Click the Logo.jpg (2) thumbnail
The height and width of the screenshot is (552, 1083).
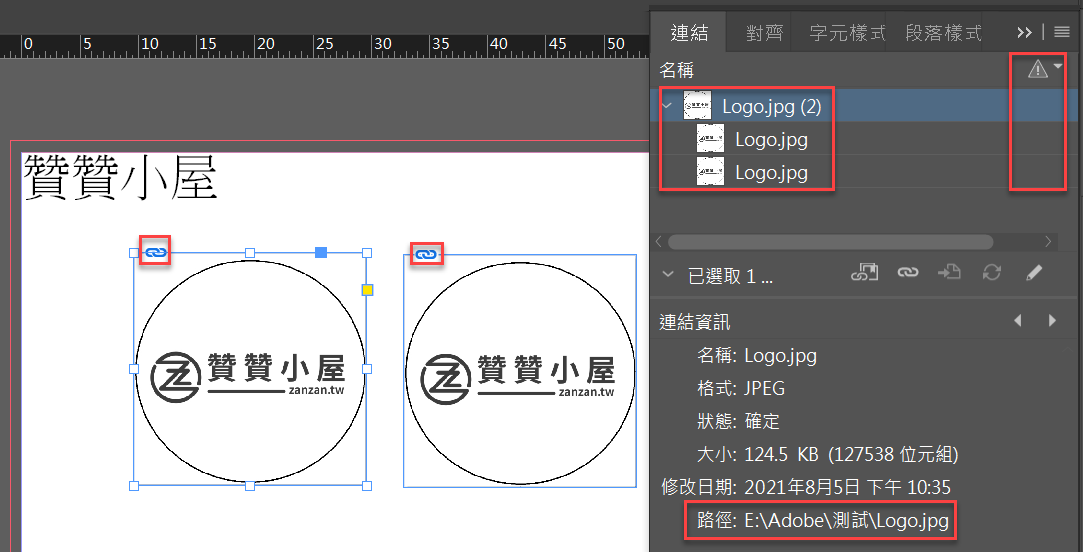pyautogui.click(x=697, y=106)
